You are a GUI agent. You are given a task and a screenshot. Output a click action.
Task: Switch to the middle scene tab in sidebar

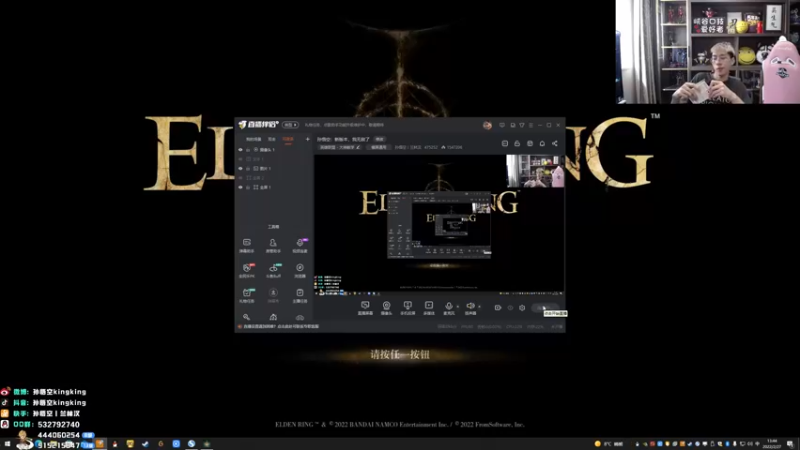(x=272, y=139)
